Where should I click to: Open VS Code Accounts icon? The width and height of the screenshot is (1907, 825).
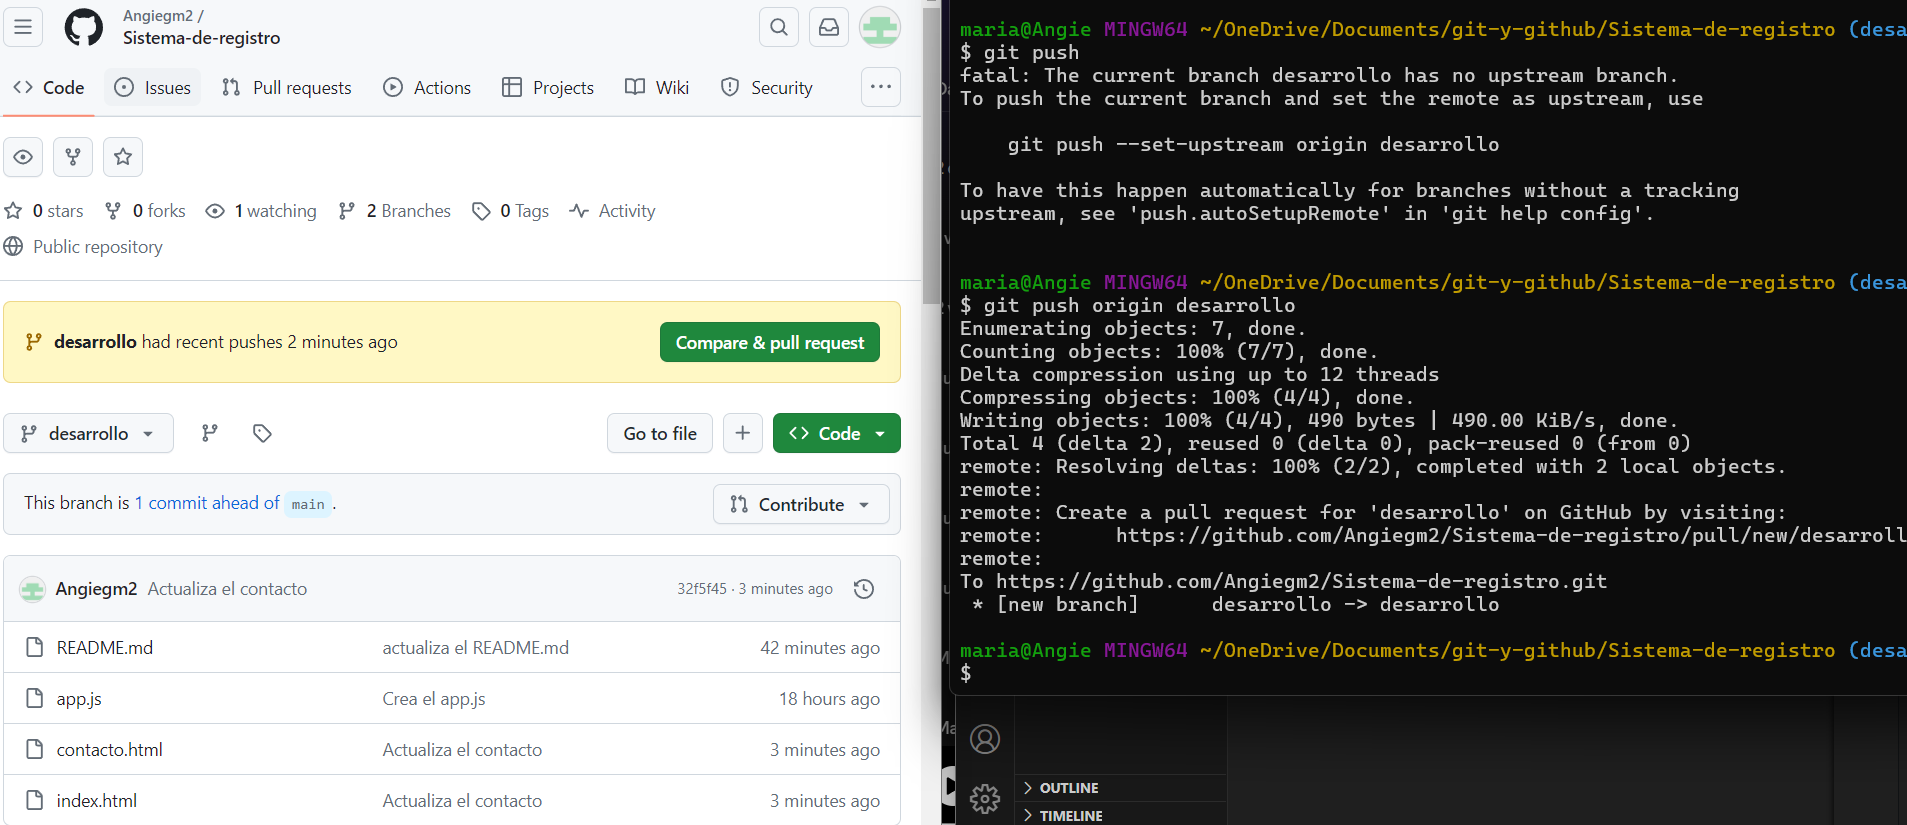pos(985,739)
